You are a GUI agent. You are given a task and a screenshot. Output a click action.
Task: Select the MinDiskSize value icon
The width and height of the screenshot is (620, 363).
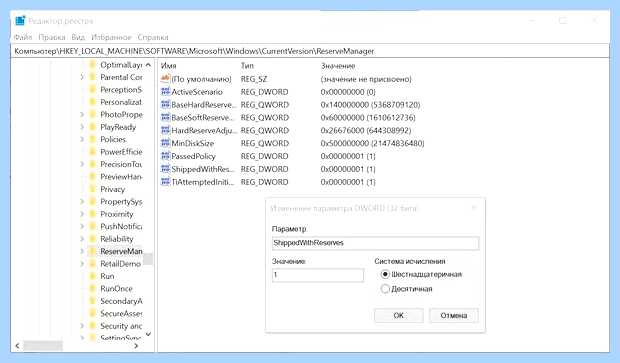pyautogui.click(x=165, y=143)
